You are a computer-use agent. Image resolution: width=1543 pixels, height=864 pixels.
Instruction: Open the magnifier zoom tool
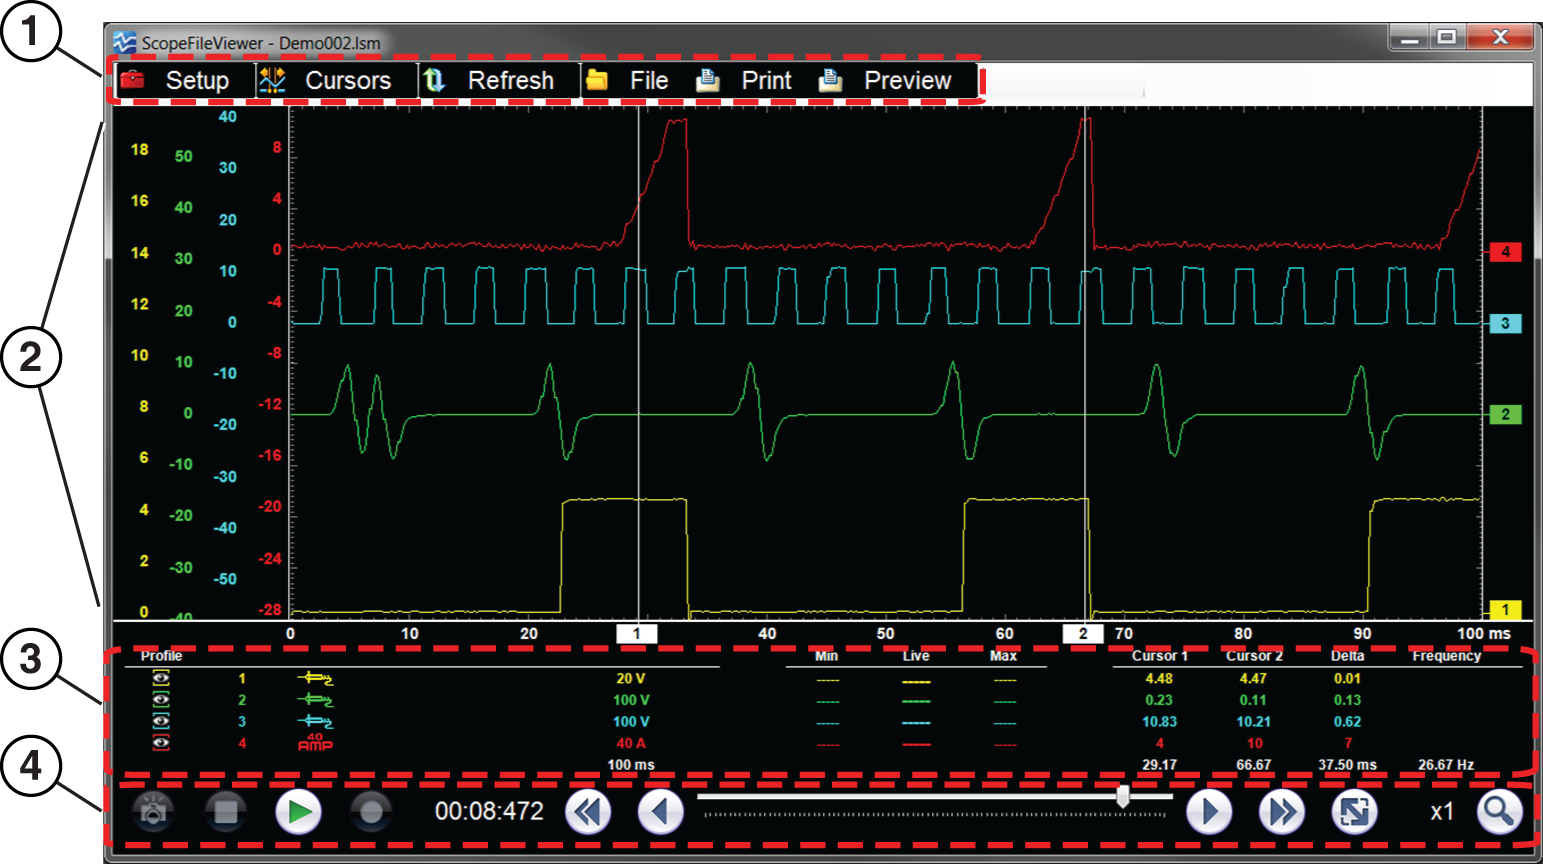click(x=1498, y=811)
